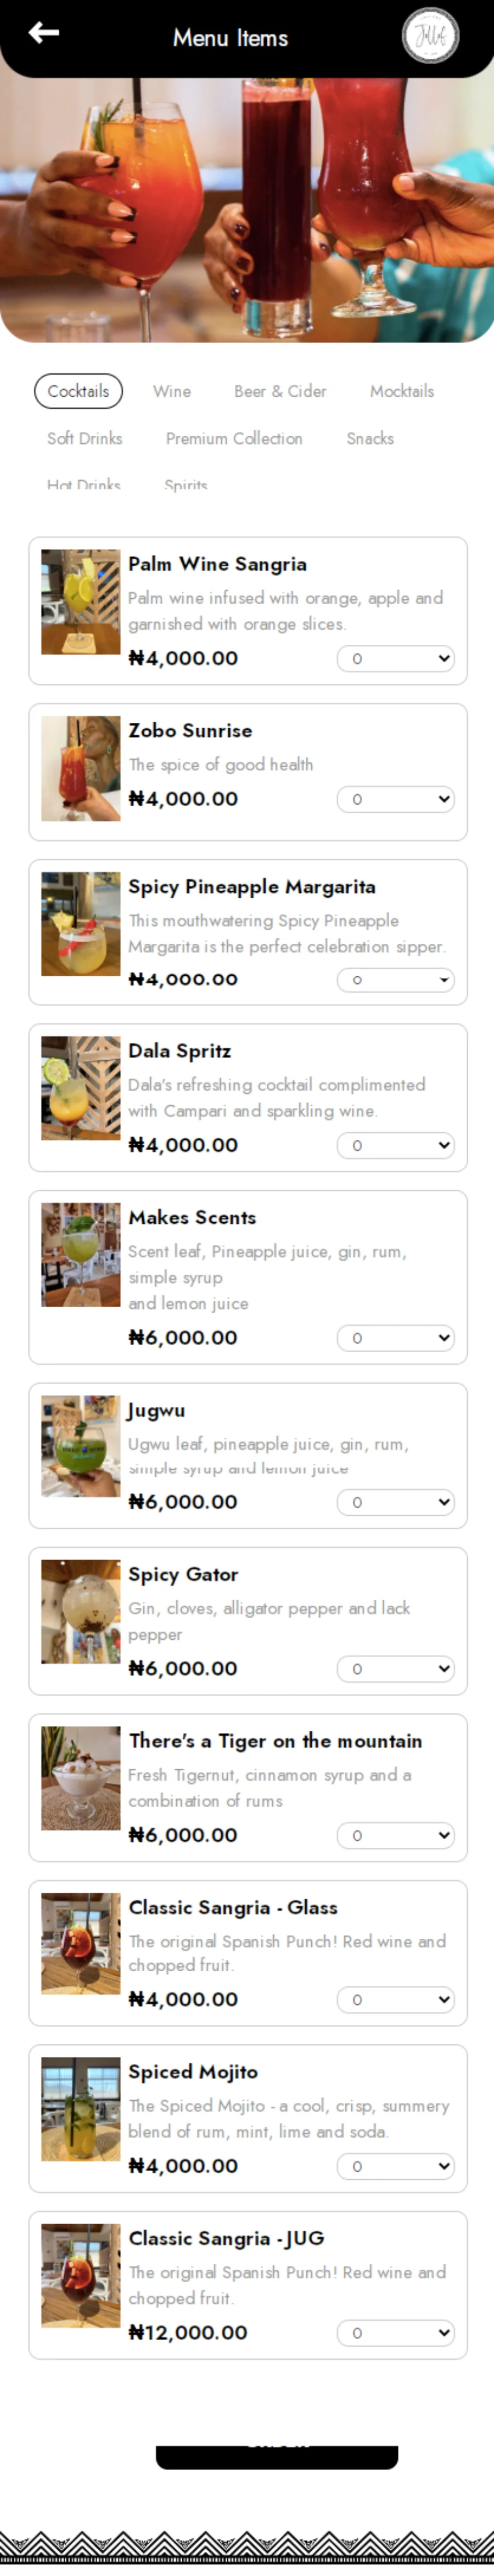Open the Palm Wine Sangria photo
The height and width of the screenshot is (2576, 494).
click(x=80, y=602)
